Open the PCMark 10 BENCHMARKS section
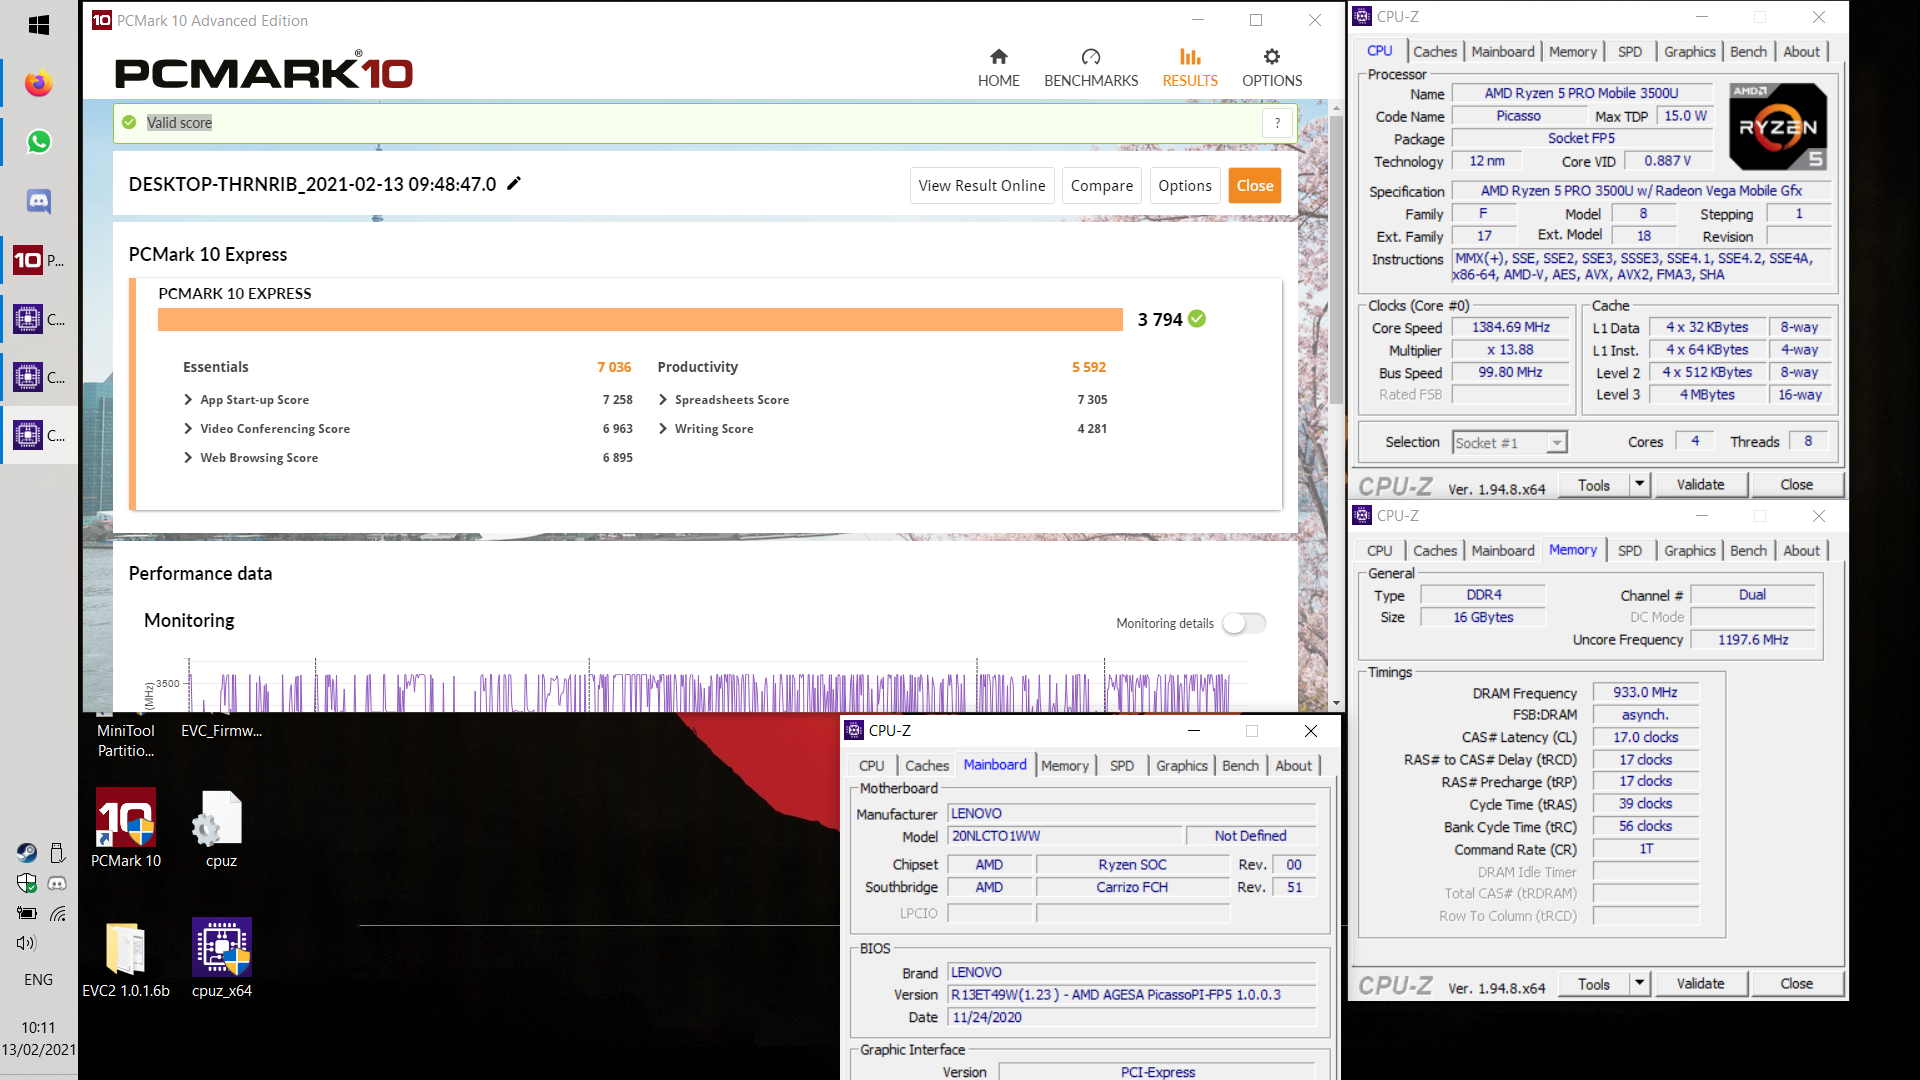 pos(1091,68)
